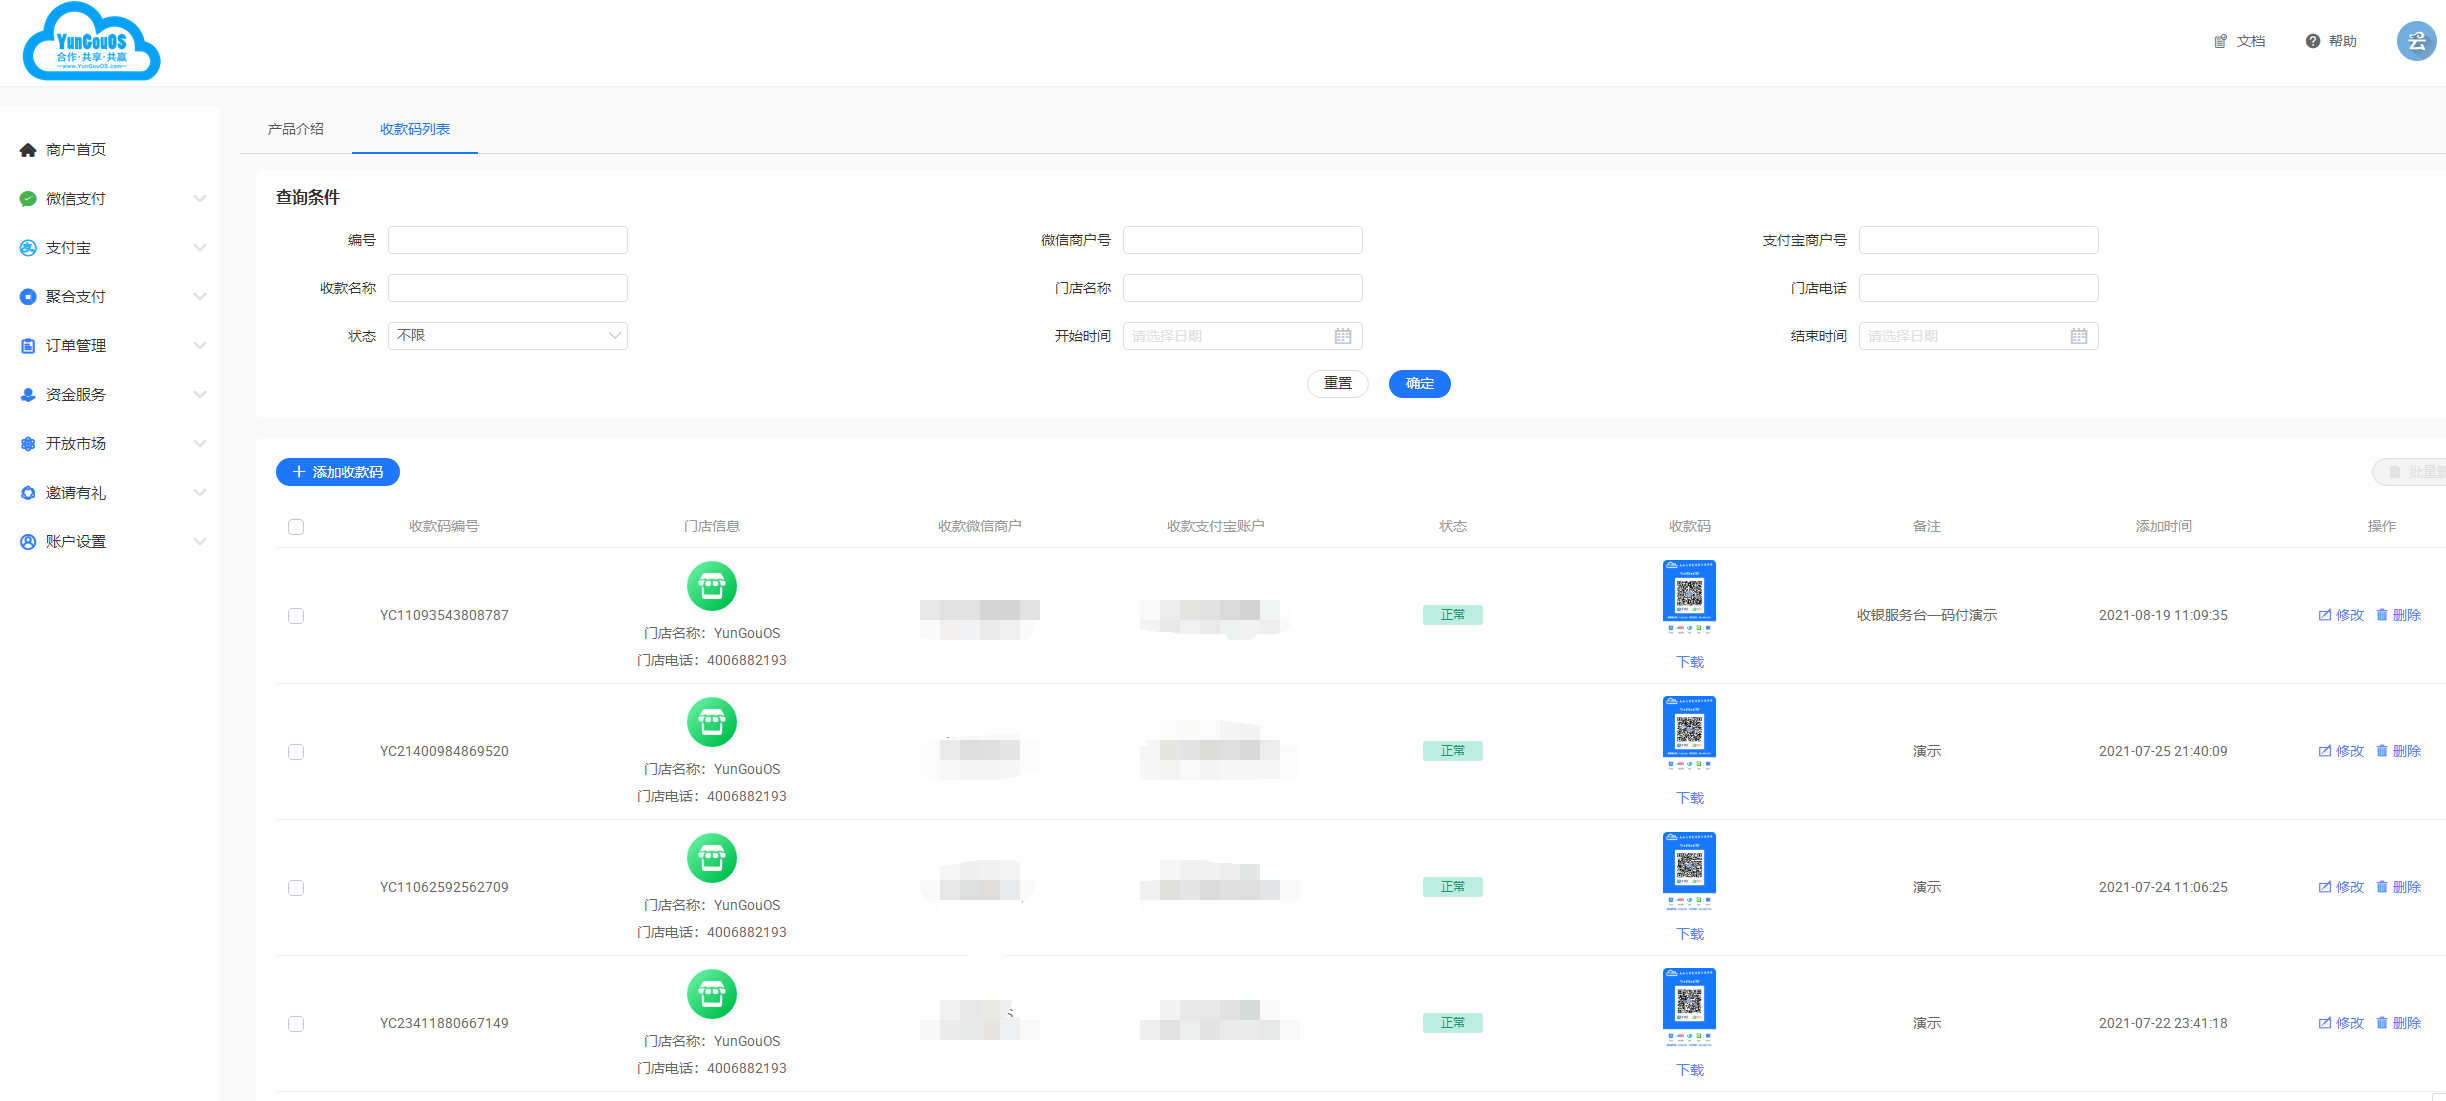Click the 重置 reset button
Image resolution: width=2446 pixels, height=1101 pixels.
(1338, 384)
